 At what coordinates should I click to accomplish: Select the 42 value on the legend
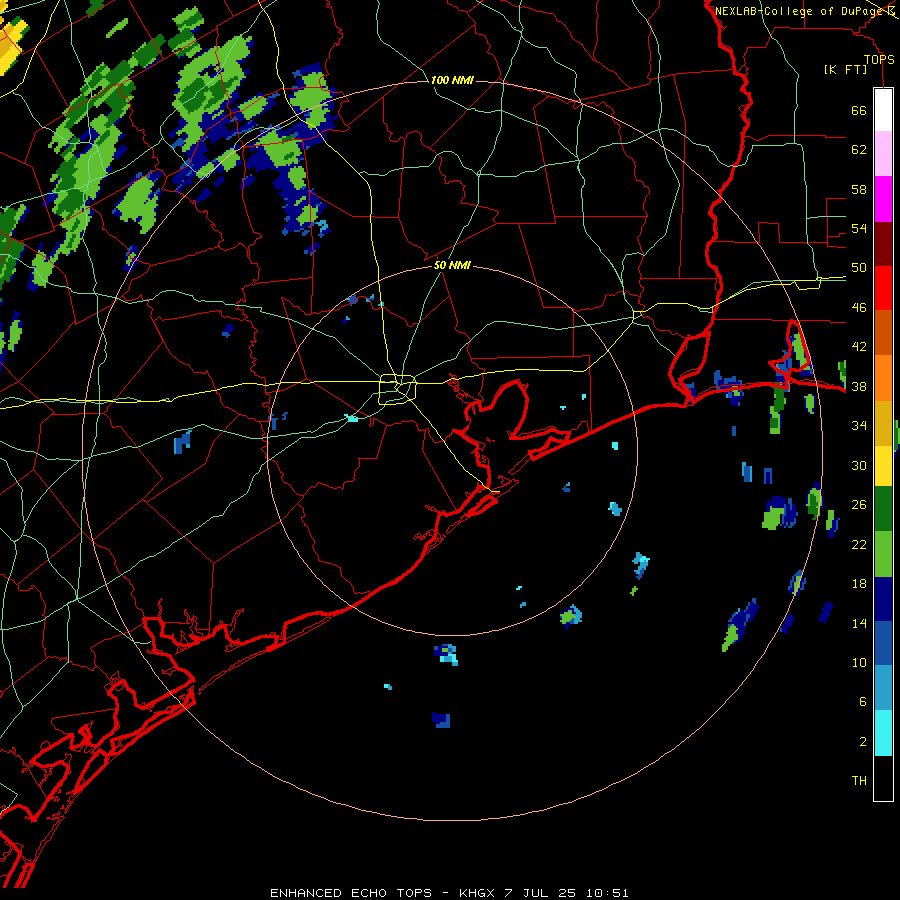859,347
